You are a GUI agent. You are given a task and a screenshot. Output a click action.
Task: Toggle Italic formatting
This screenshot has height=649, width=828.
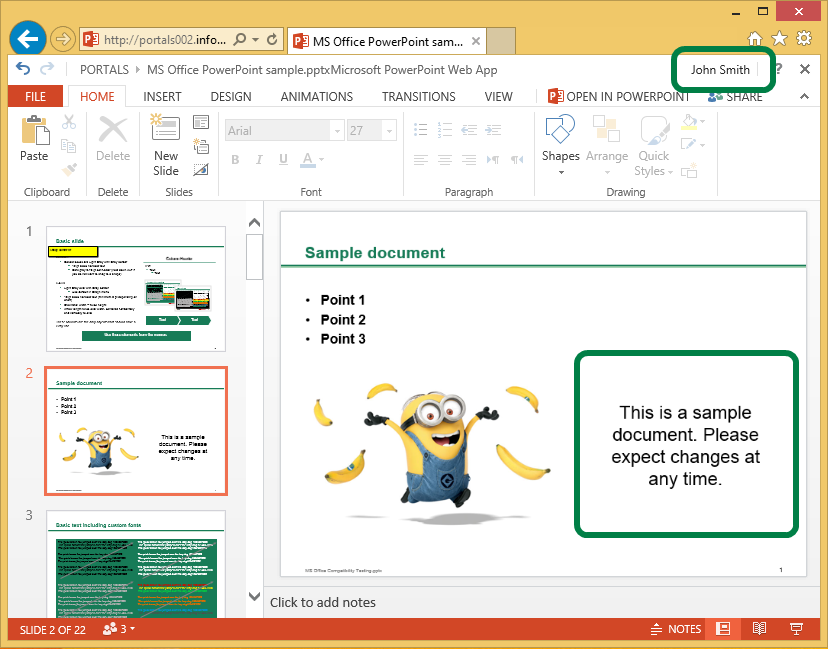259,159
